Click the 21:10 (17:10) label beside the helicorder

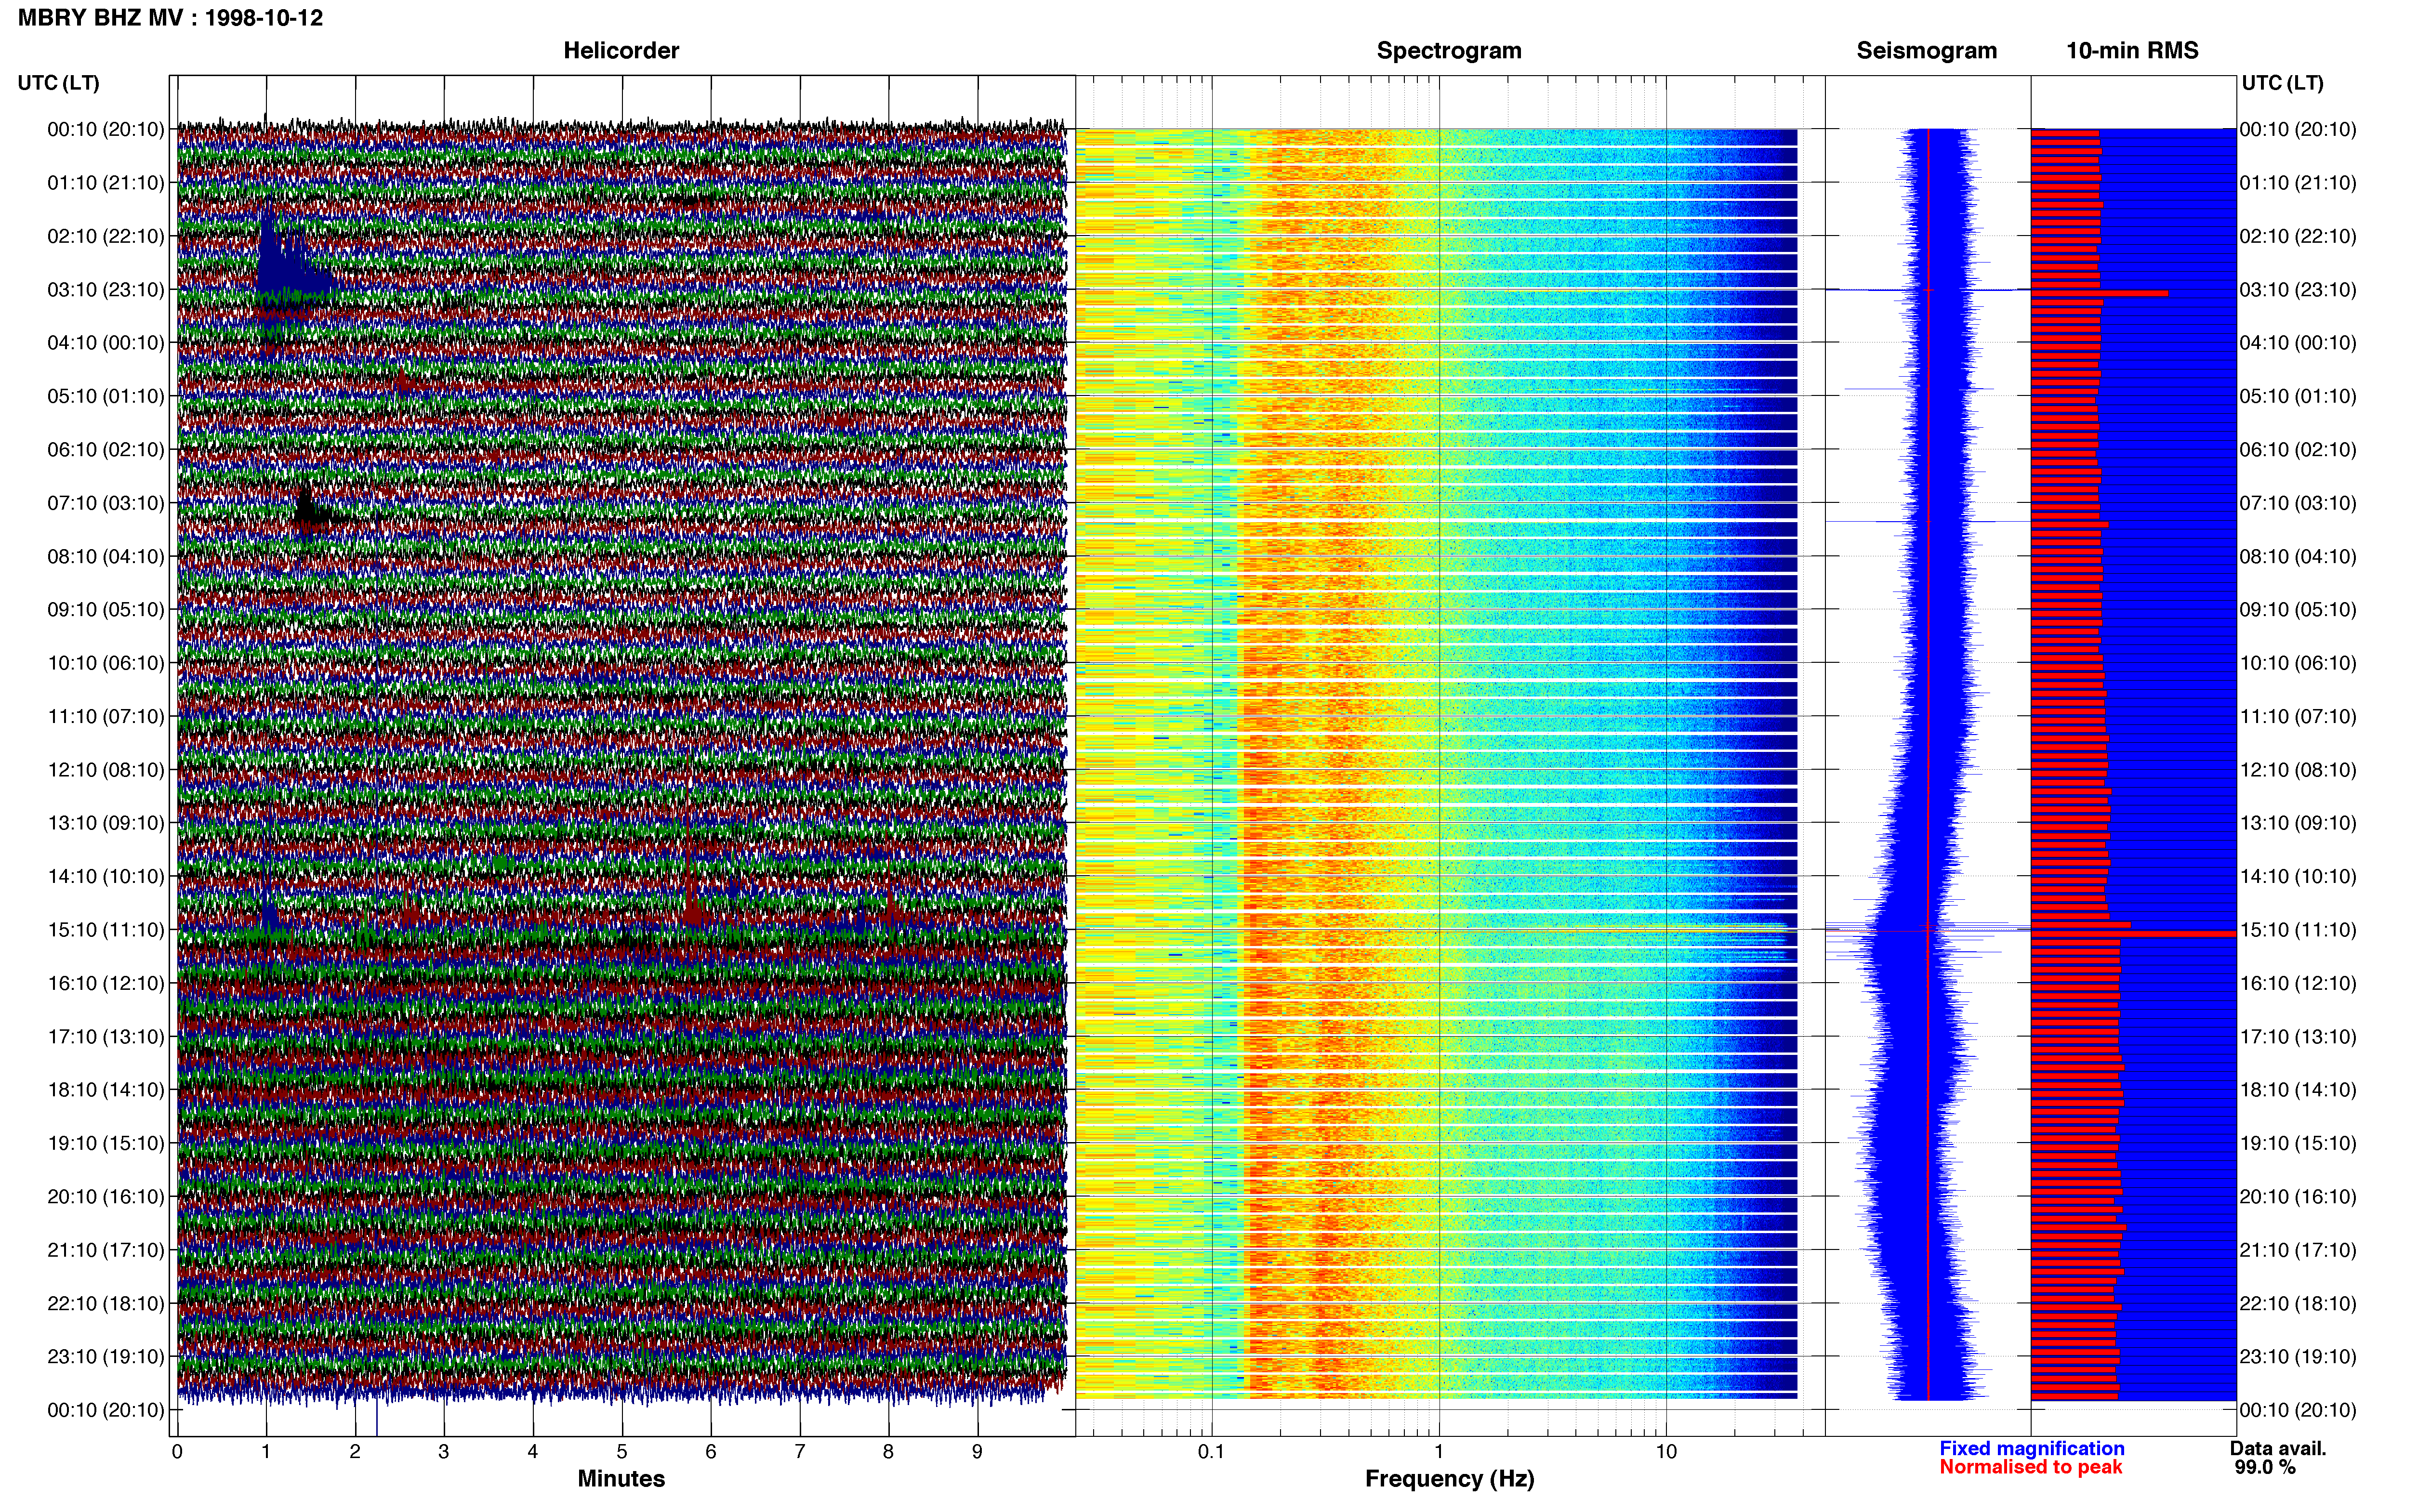(106, 1250)
